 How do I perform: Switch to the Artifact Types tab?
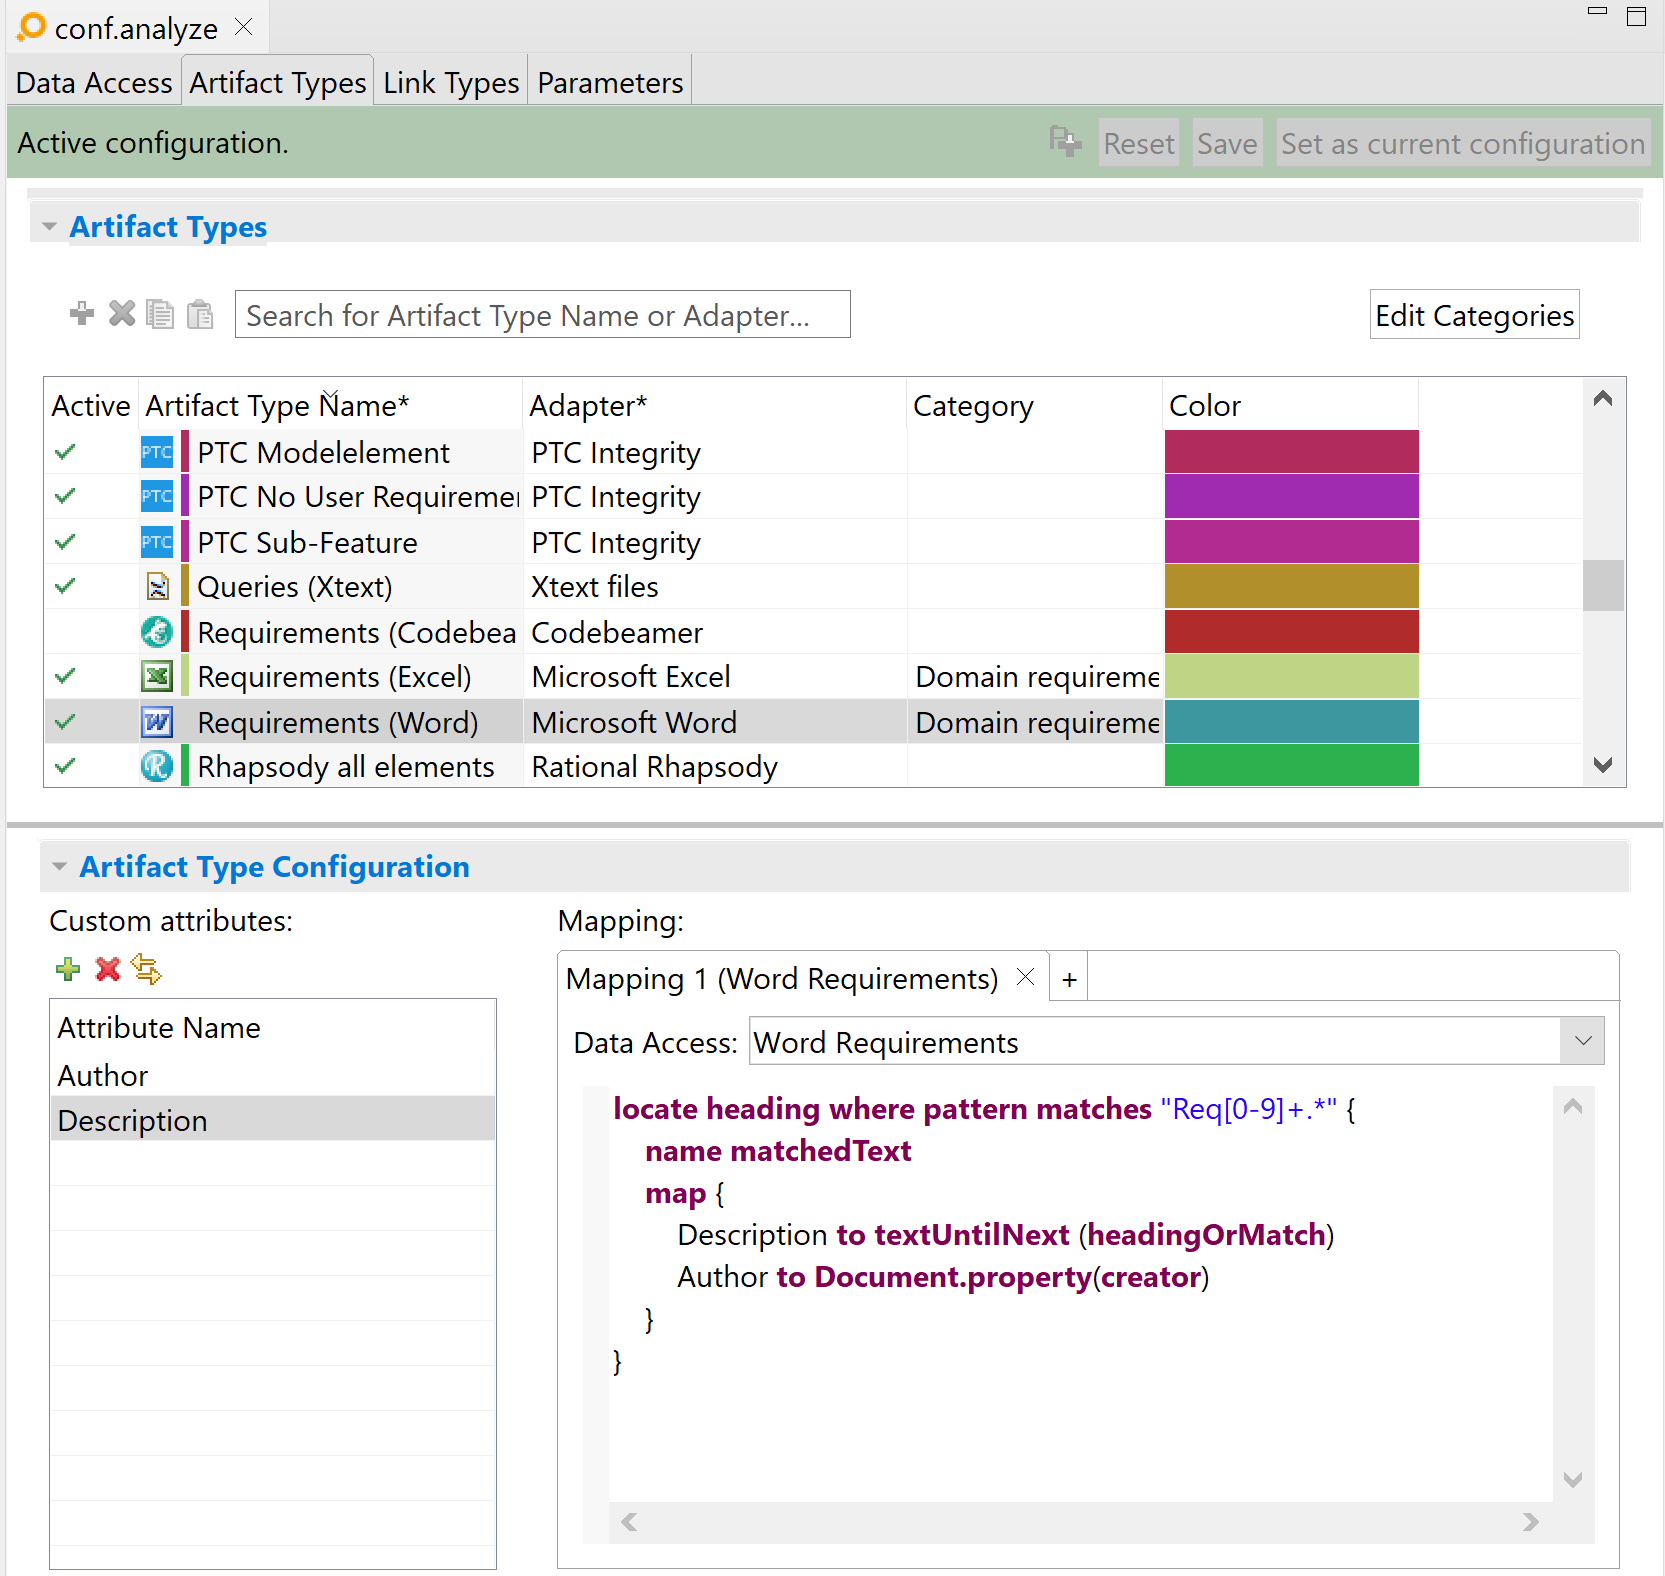(x=277, y=82)
